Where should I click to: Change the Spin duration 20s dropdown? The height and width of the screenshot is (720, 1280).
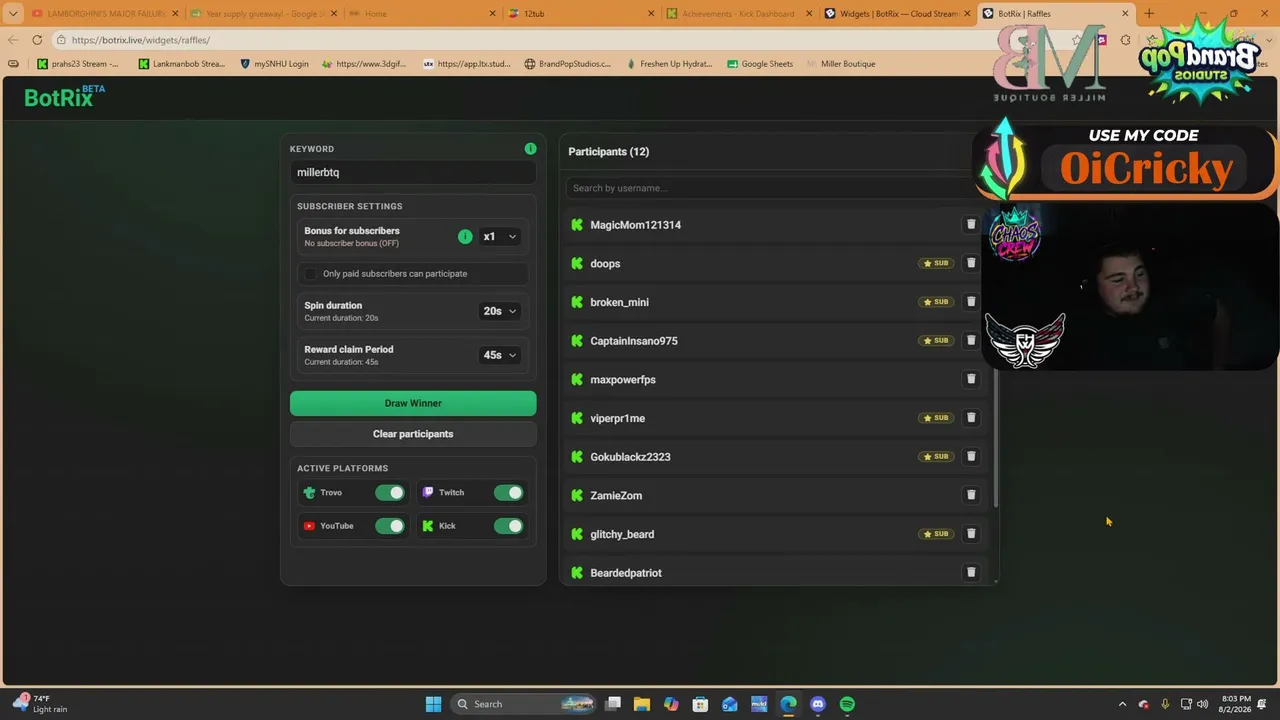tap(499, 311)
